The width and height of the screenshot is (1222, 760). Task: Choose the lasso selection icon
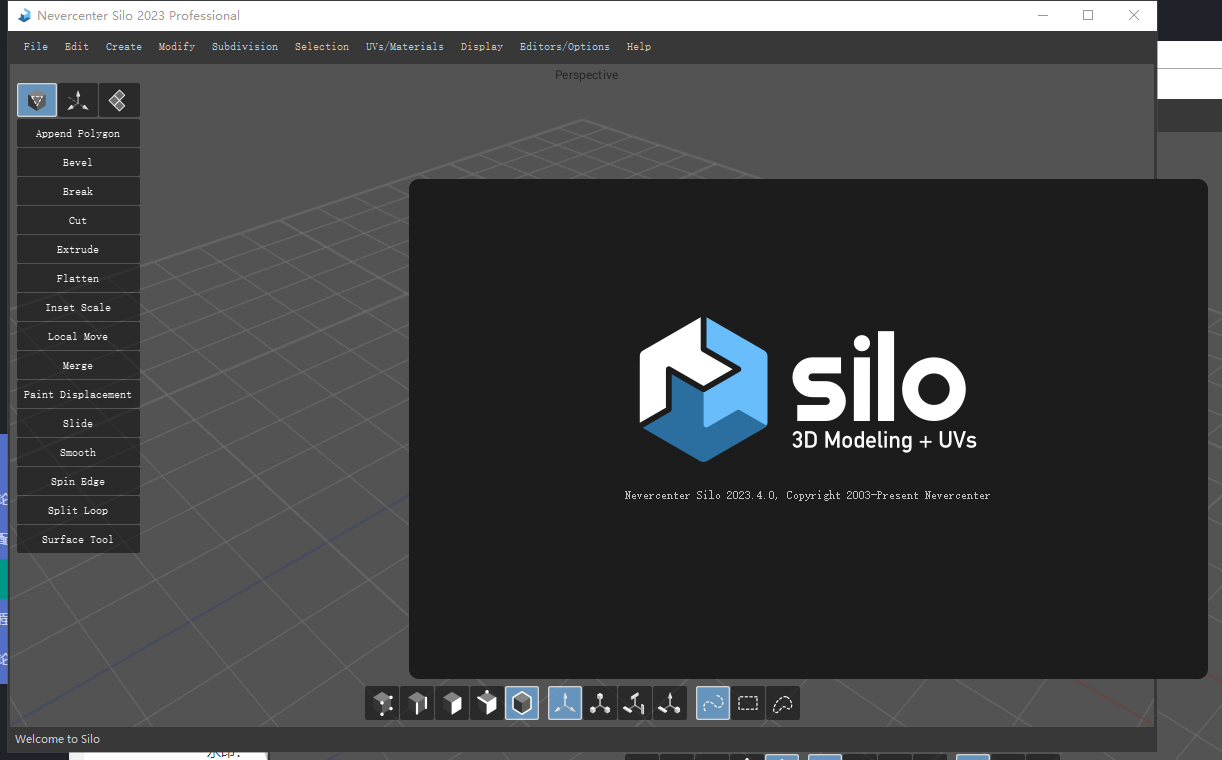783,703
